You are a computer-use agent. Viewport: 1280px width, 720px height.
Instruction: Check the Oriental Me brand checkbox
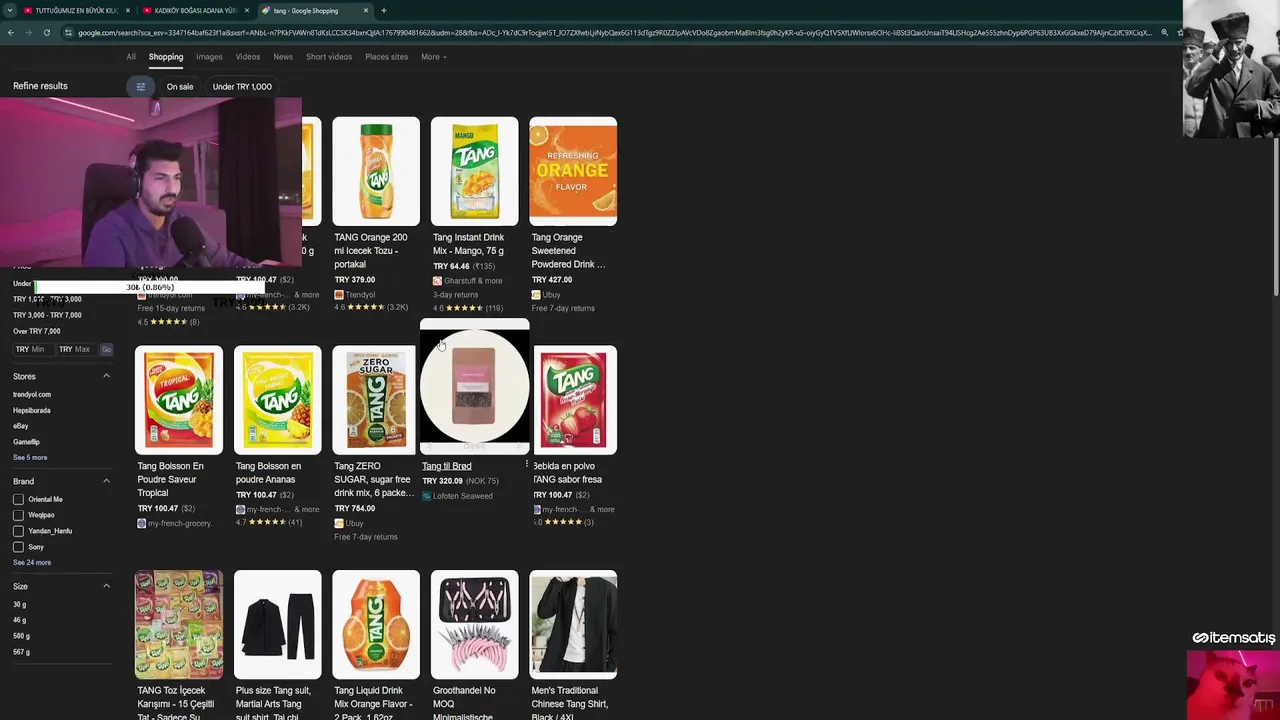[18, 499]
